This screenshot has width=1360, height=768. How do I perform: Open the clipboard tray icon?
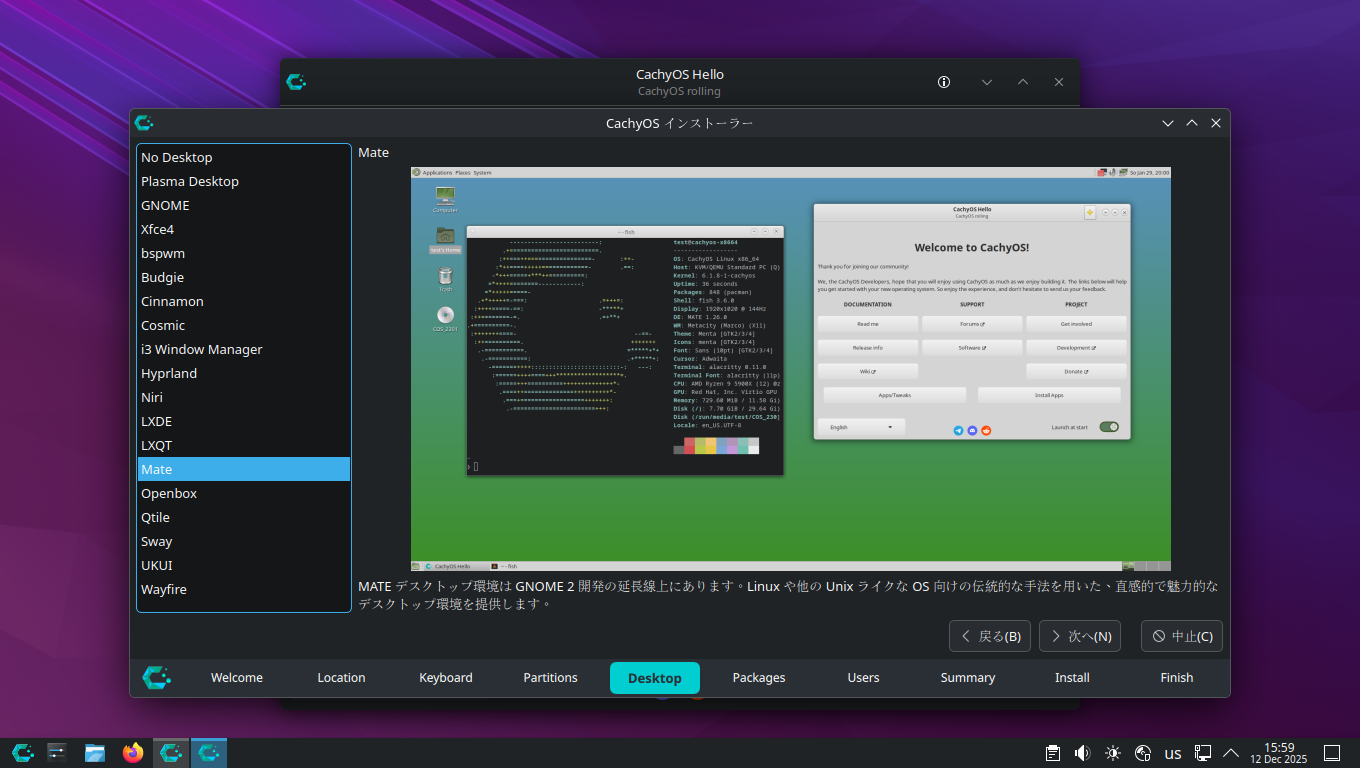click(1052, 753)
